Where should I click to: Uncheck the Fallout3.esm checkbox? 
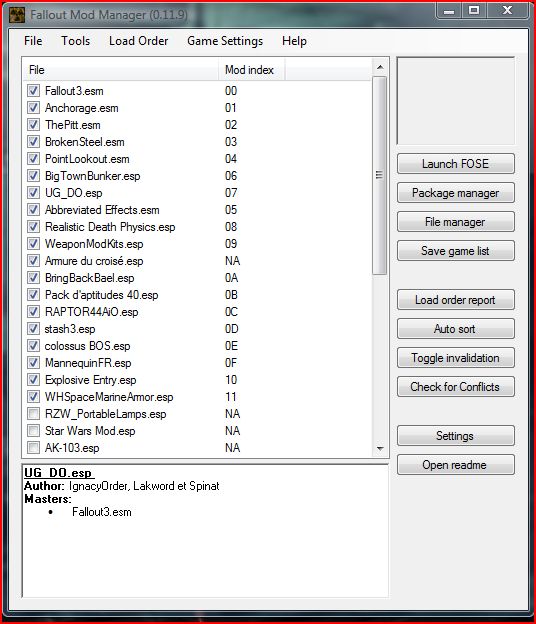click(x=33, y=91)
